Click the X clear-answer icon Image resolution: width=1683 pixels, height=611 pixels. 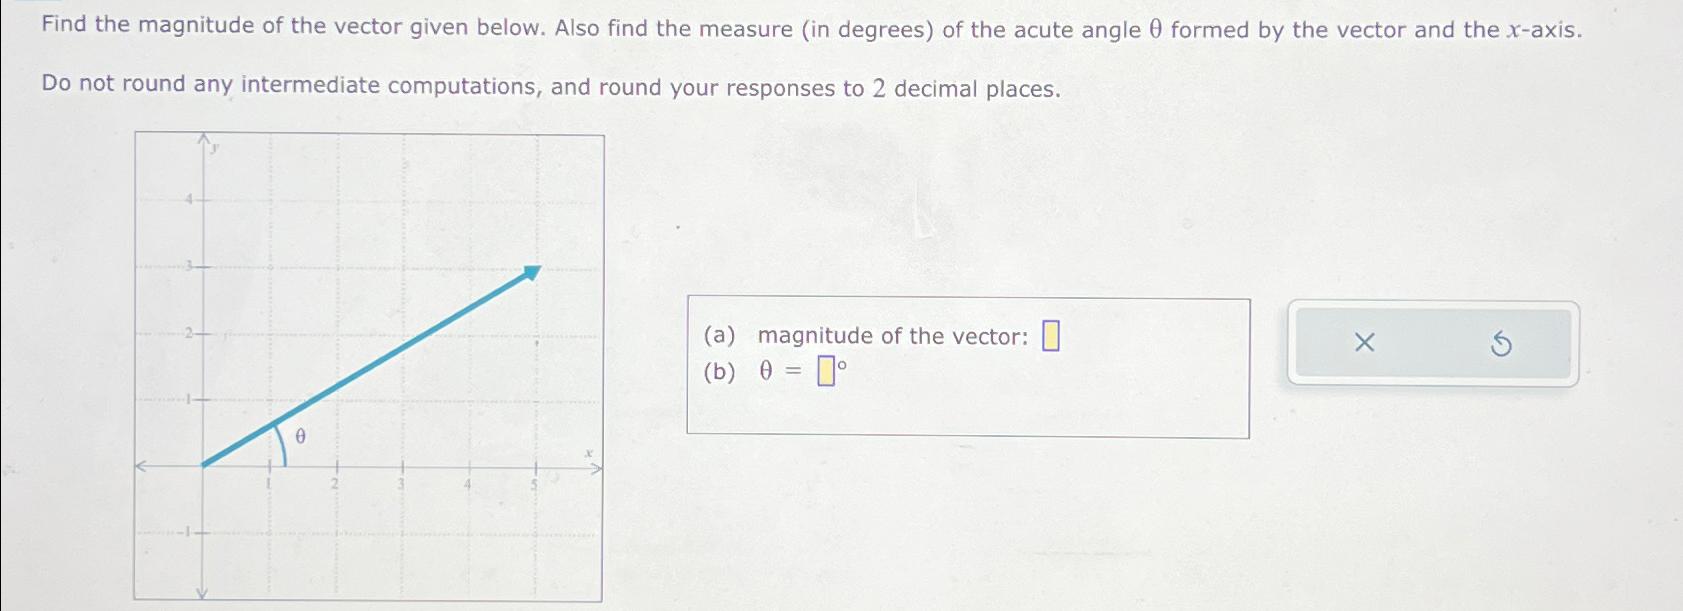(x=1363, y=343)
